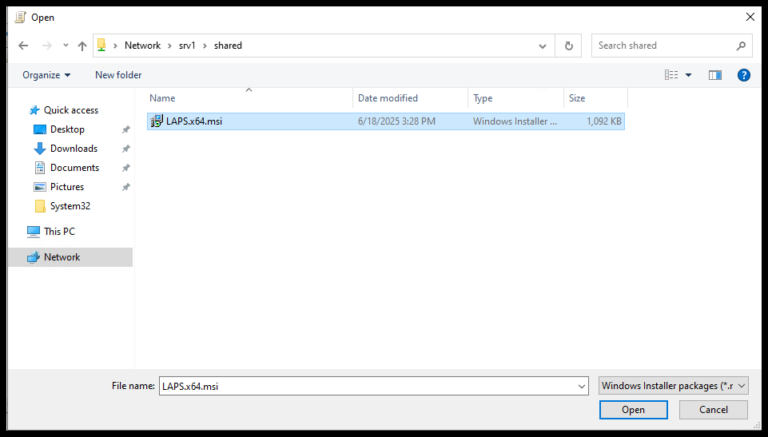This screenshot has height=437, width=768.
Task: Click the 1,092 KB size cell
Action: [x=604, y=121]
